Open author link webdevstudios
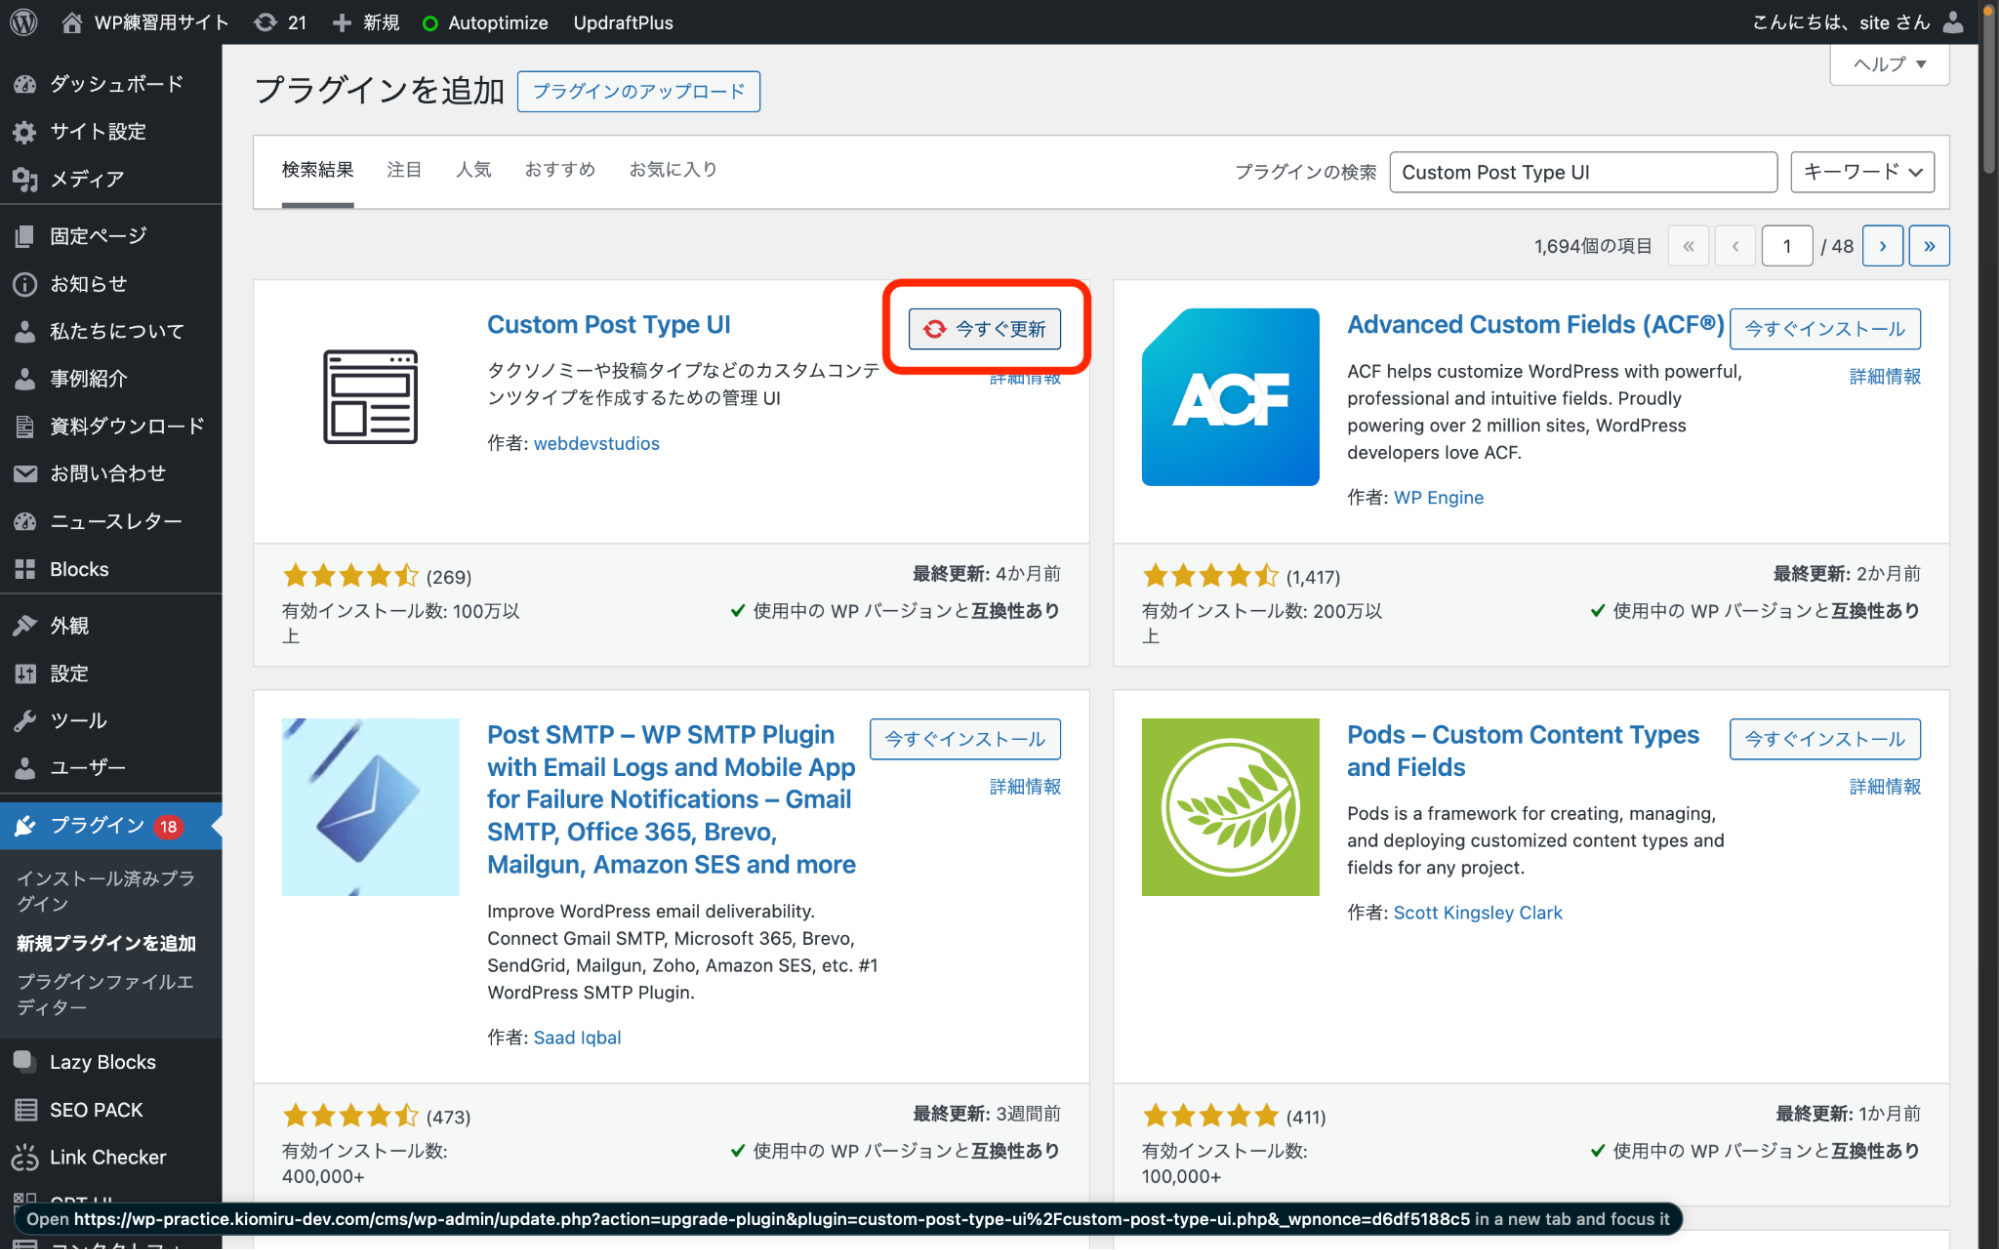 pyautogui.click(x=596, y=443)
